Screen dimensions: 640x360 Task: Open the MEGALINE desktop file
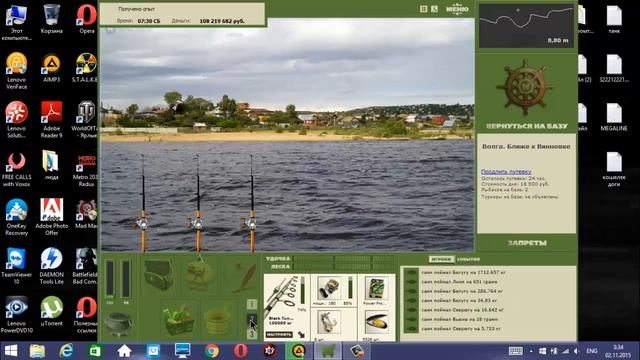614,117
